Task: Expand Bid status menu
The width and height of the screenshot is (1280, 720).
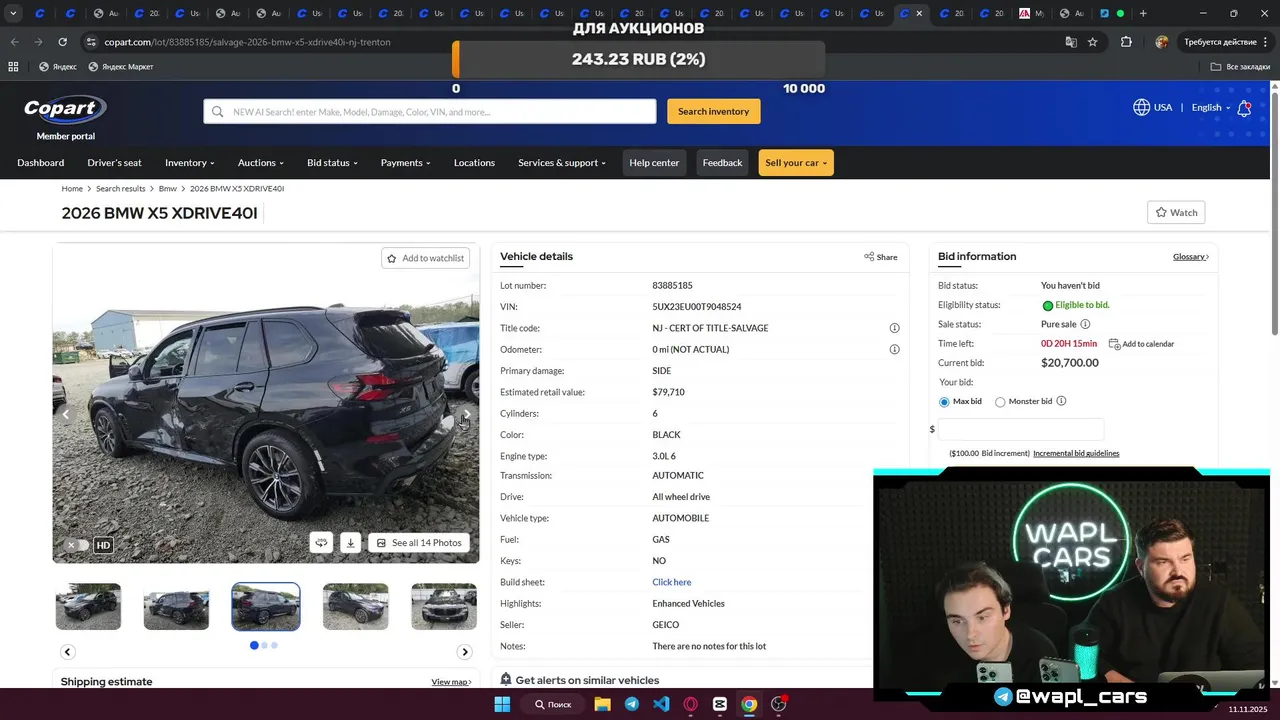Action: pyautogui.click(x=332, y=163)
